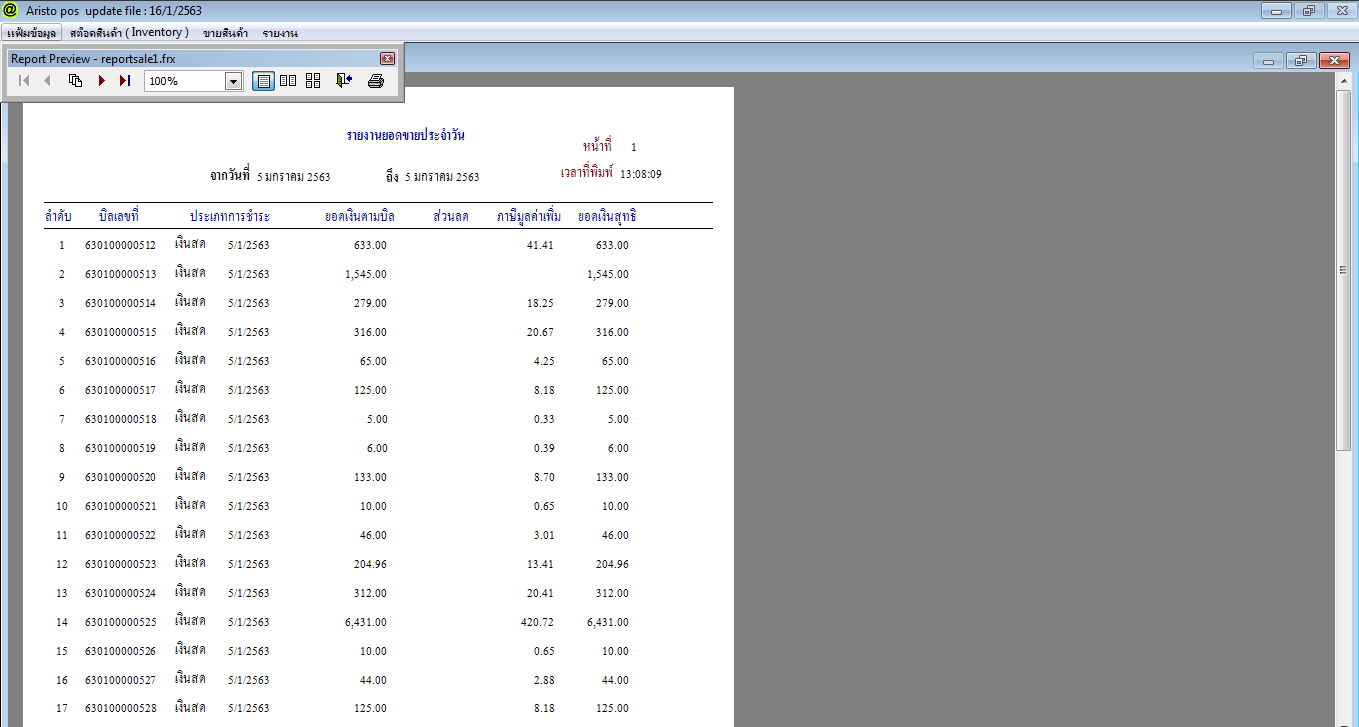Click the vertical scrollbar thumb
The image size is (1359, 727).
pos(1344,270)
